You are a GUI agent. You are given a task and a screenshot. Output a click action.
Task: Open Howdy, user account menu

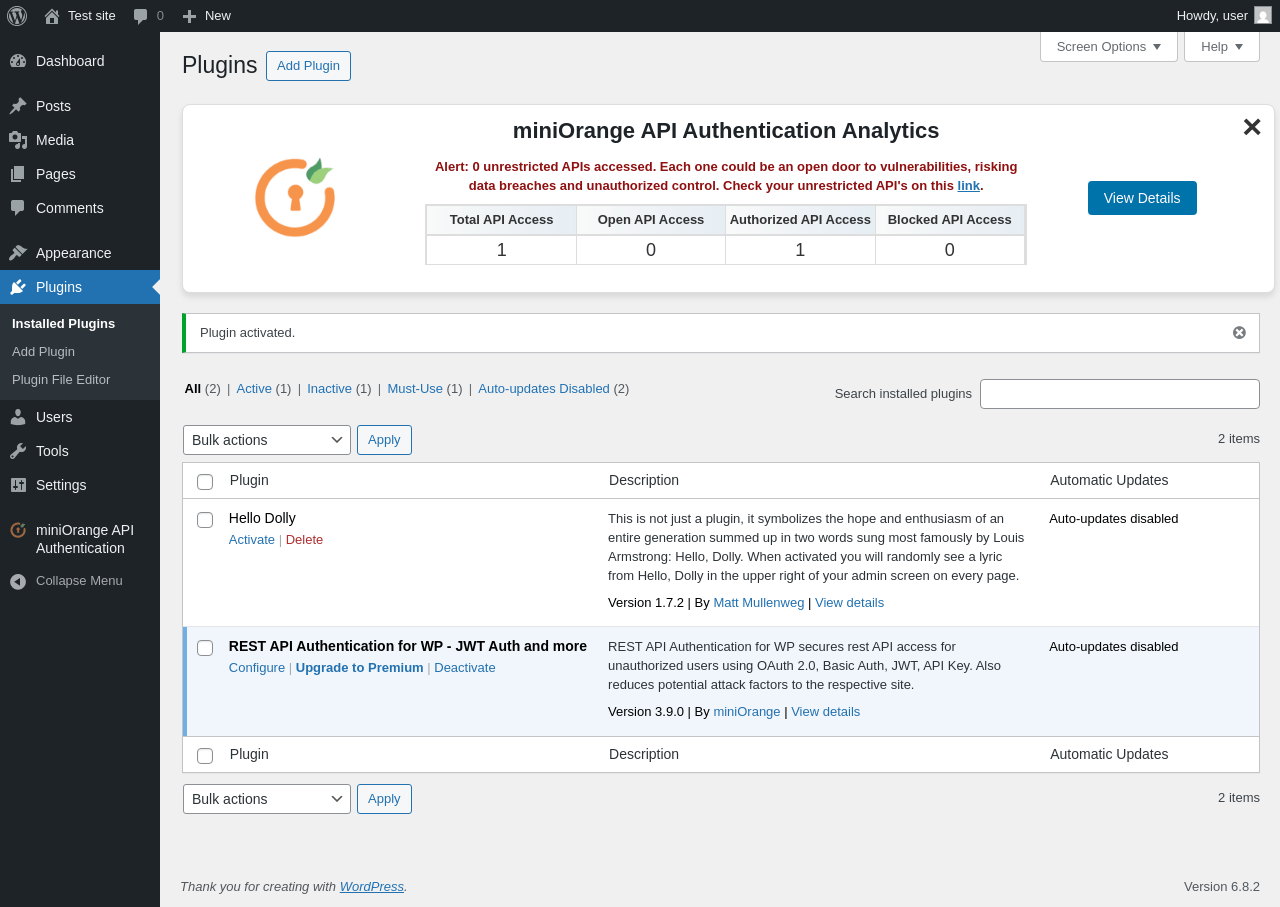coord(1224,16)
